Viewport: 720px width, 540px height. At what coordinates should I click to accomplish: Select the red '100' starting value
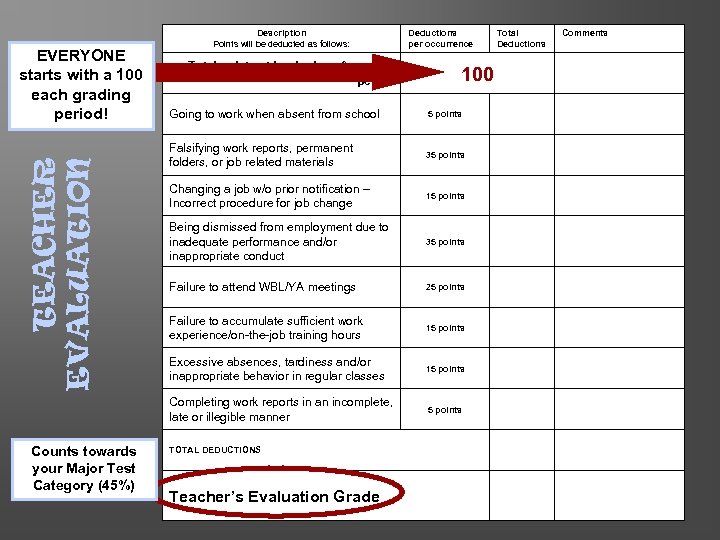(478, 74)
